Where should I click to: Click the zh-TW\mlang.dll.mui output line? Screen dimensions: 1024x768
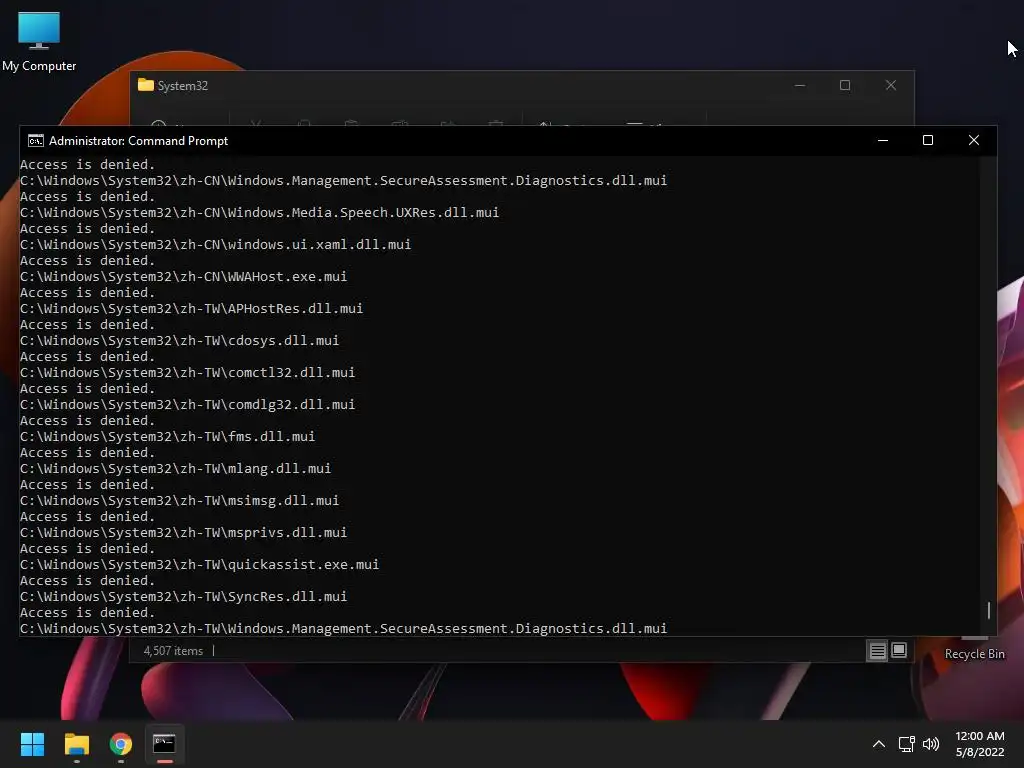coord(175,468)
